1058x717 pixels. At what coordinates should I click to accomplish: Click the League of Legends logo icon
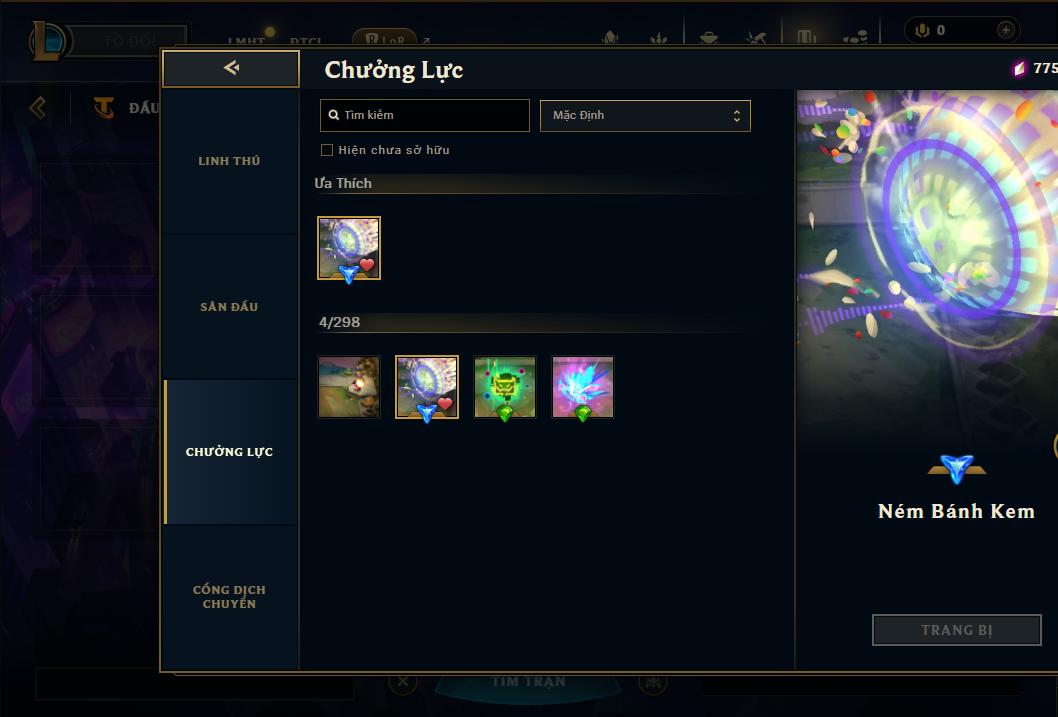48,41
